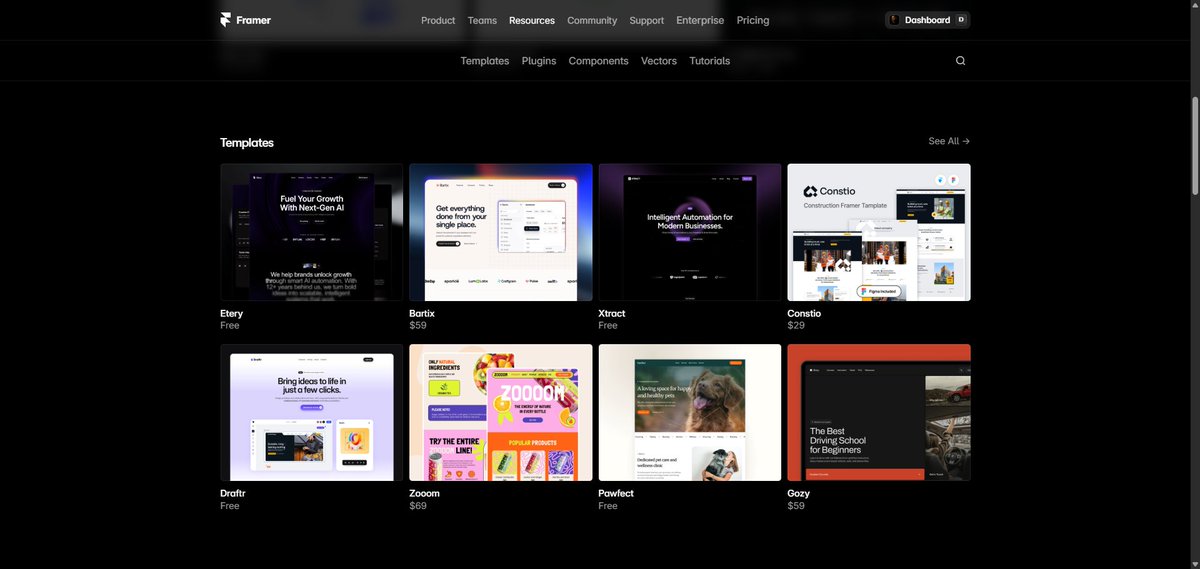Switch to the Components tab
Viewport: 1200px width, 569px height.
tap(598, 61)
